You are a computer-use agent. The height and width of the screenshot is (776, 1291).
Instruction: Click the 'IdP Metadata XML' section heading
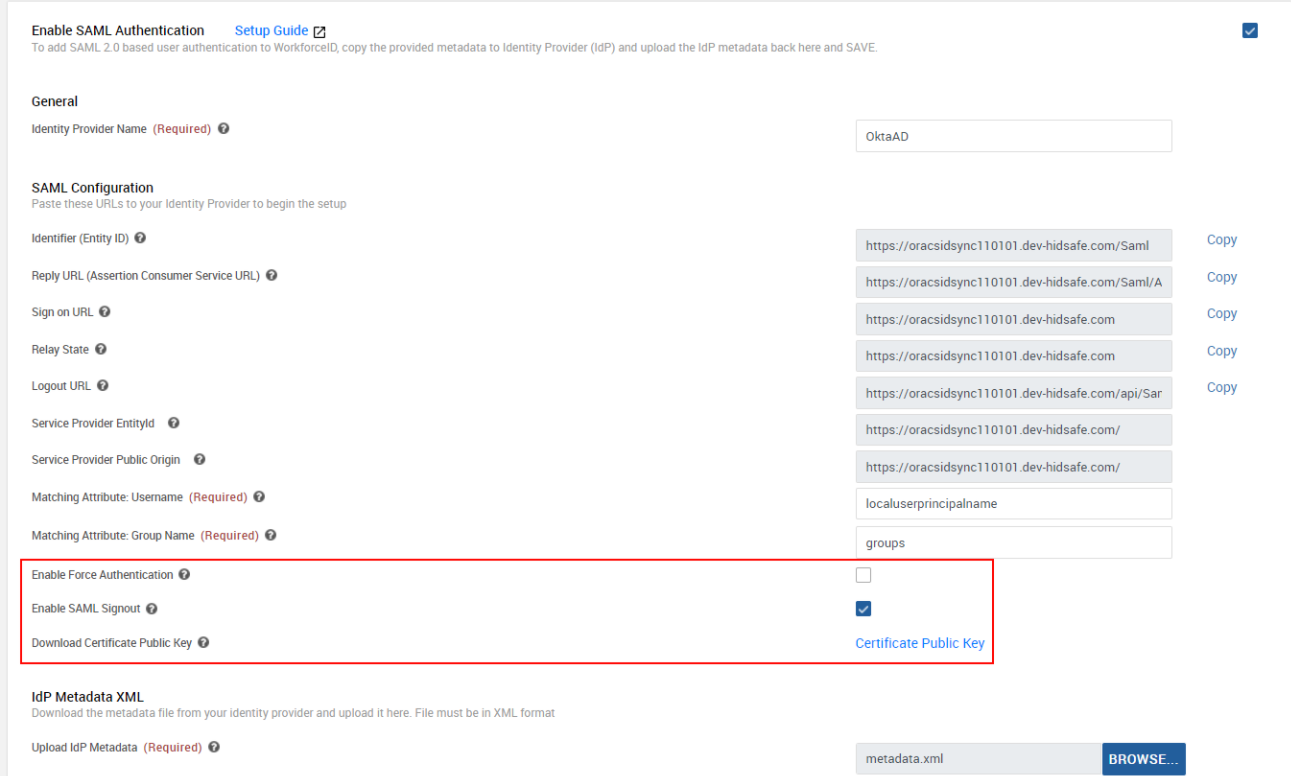89,697
